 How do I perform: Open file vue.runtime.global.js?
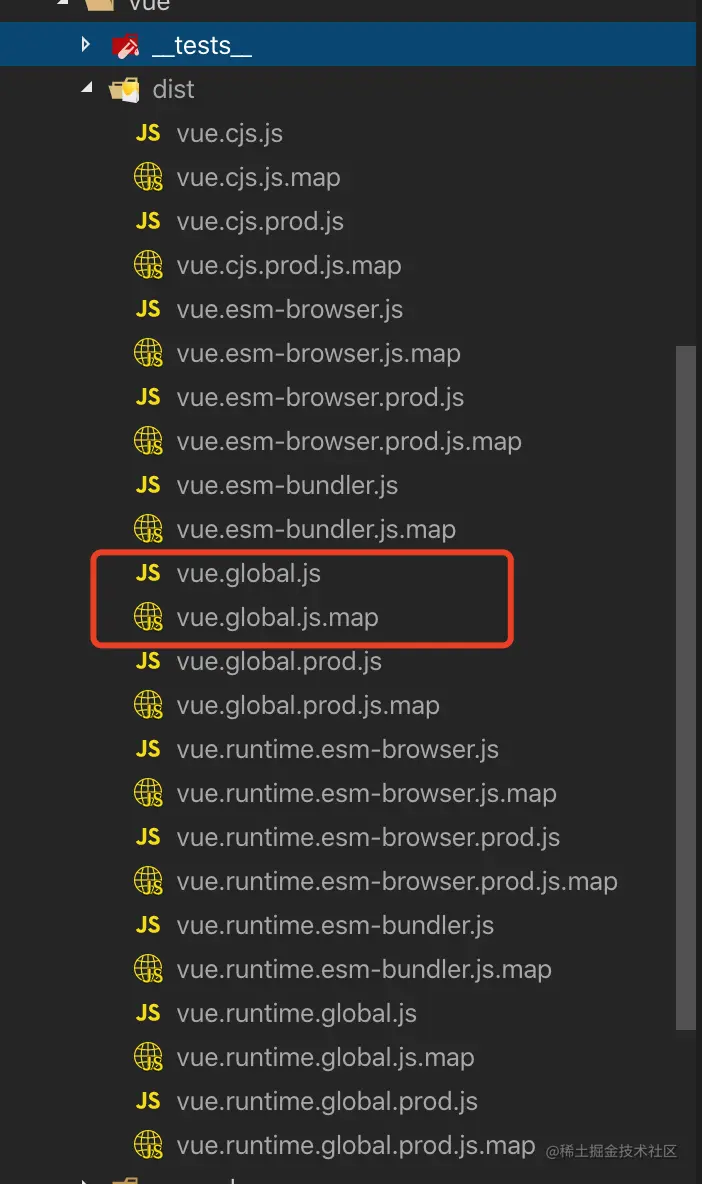pyautogui.click(x=296, y=1013)
